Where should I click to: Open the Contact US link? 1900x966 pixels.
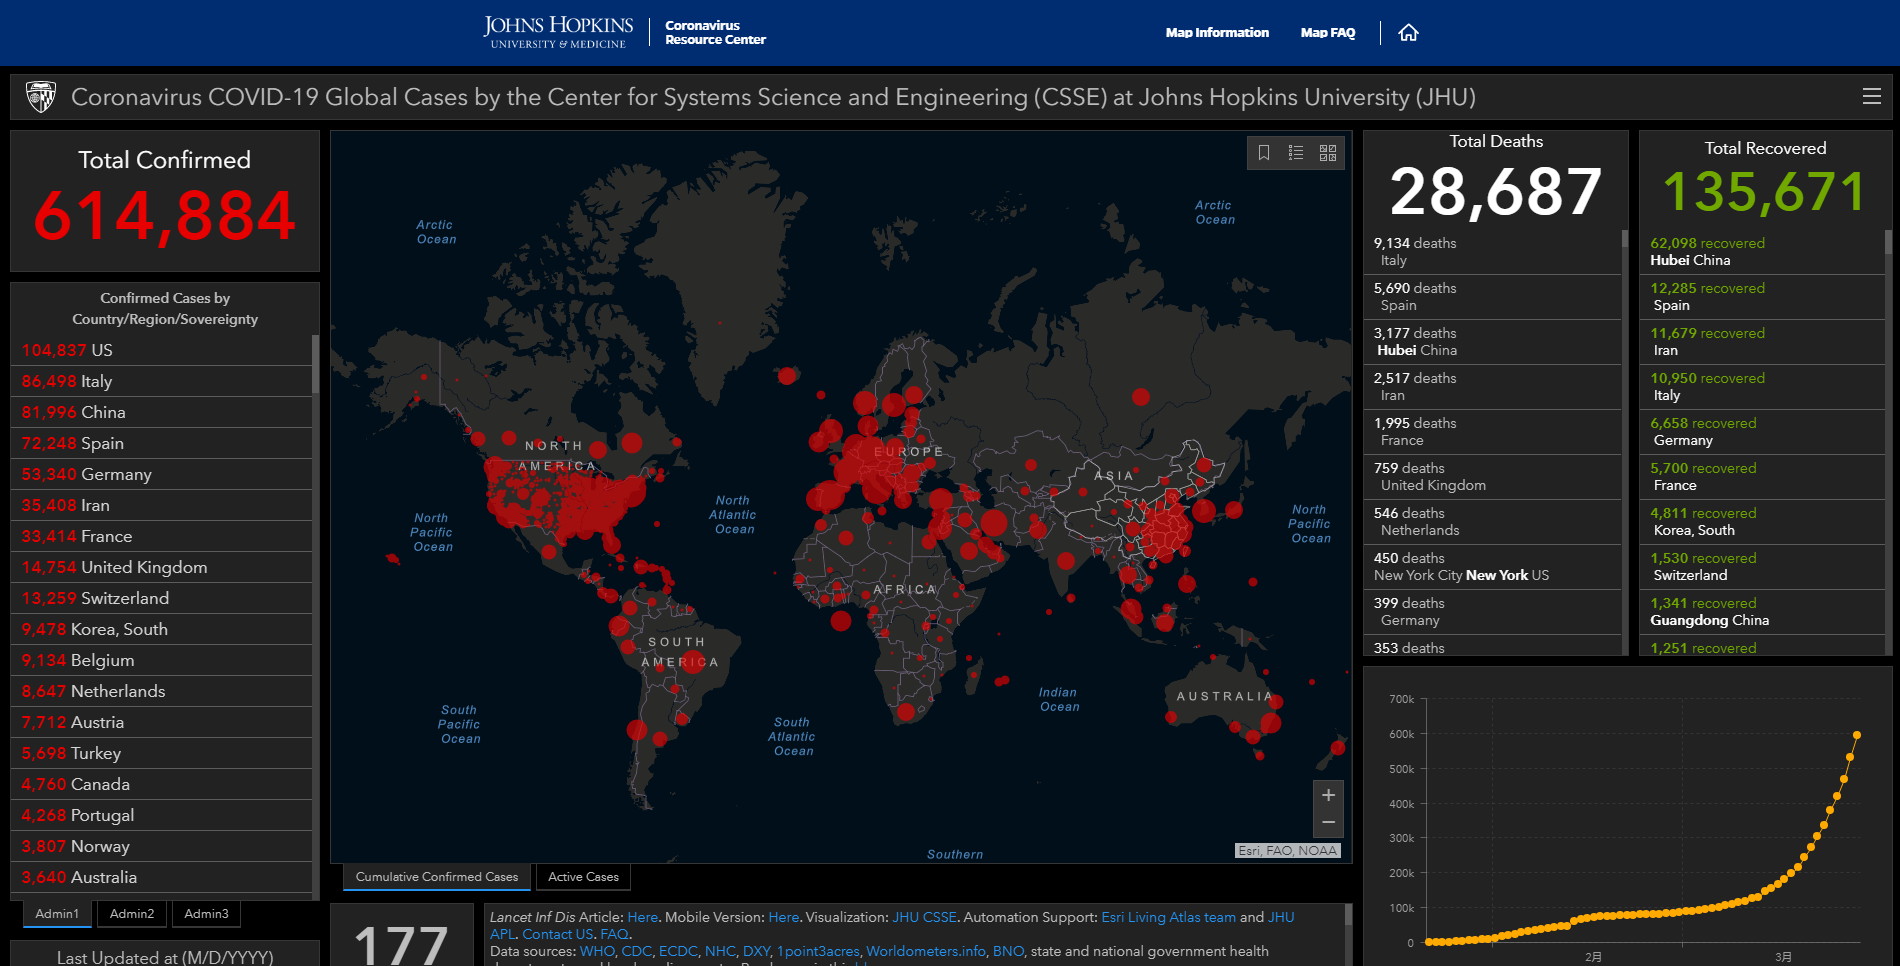558,934
